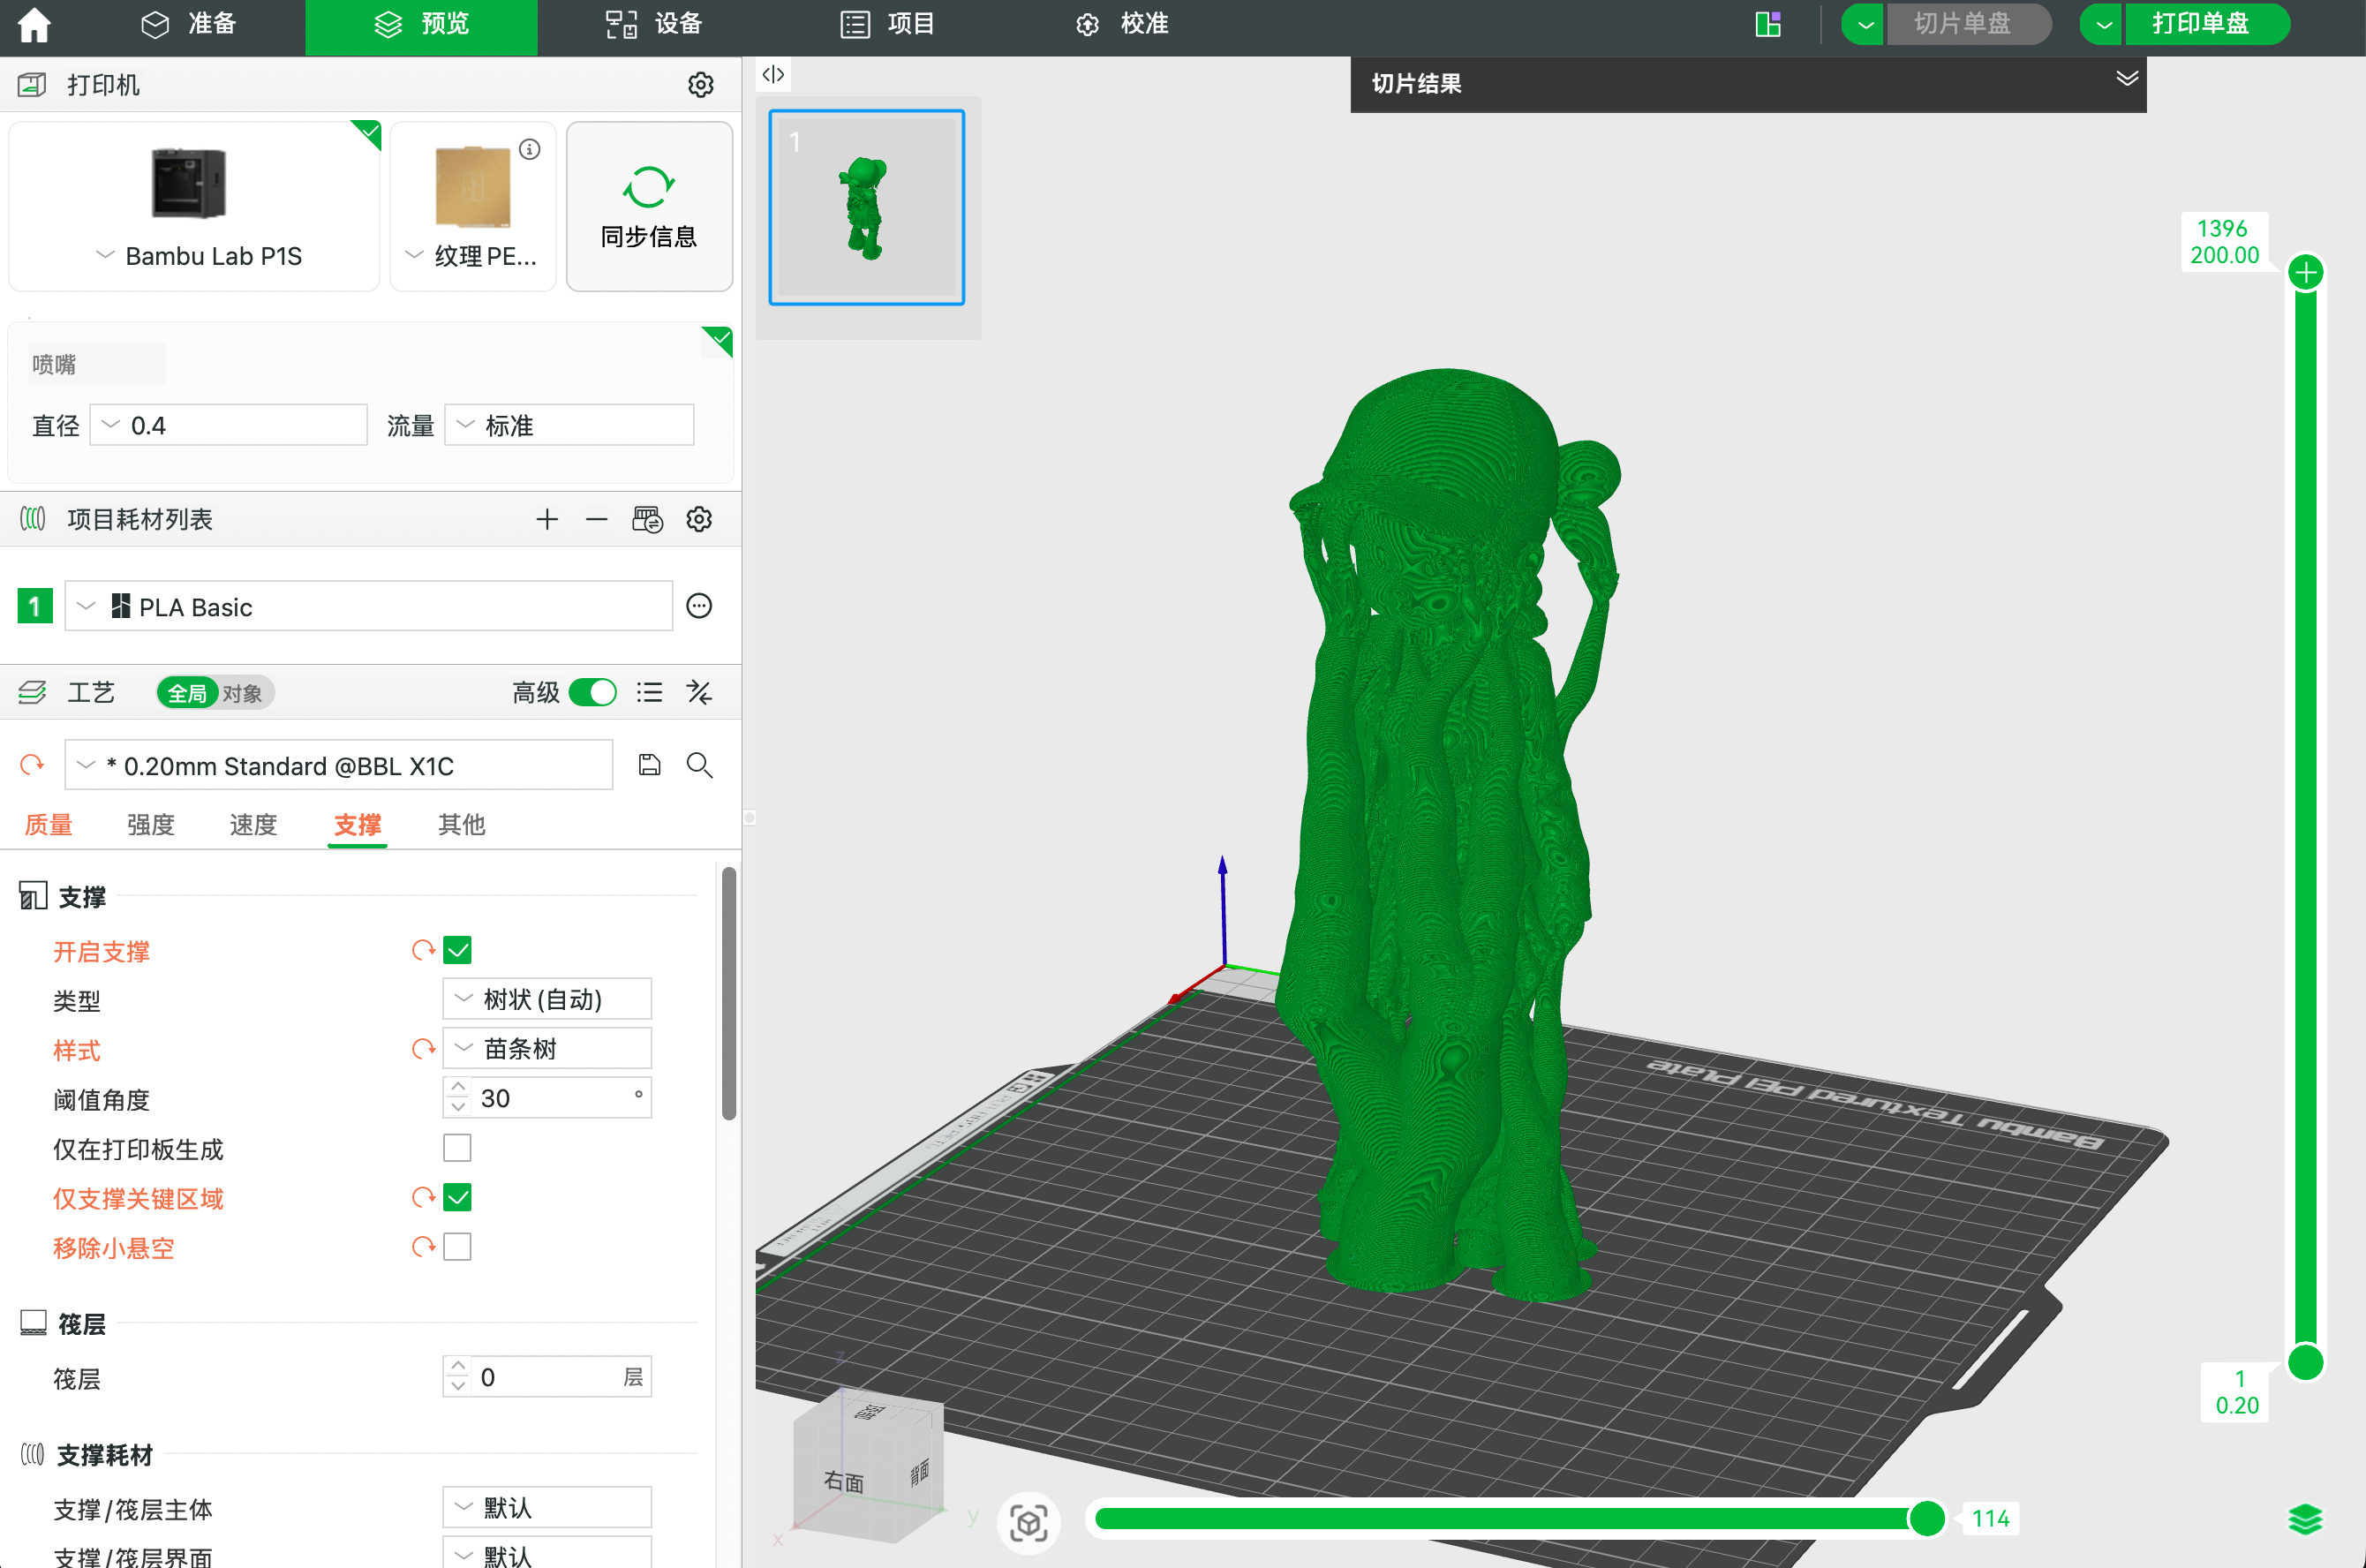
Task: Click the 筏层 layers value field
Action: [547, 1377]
